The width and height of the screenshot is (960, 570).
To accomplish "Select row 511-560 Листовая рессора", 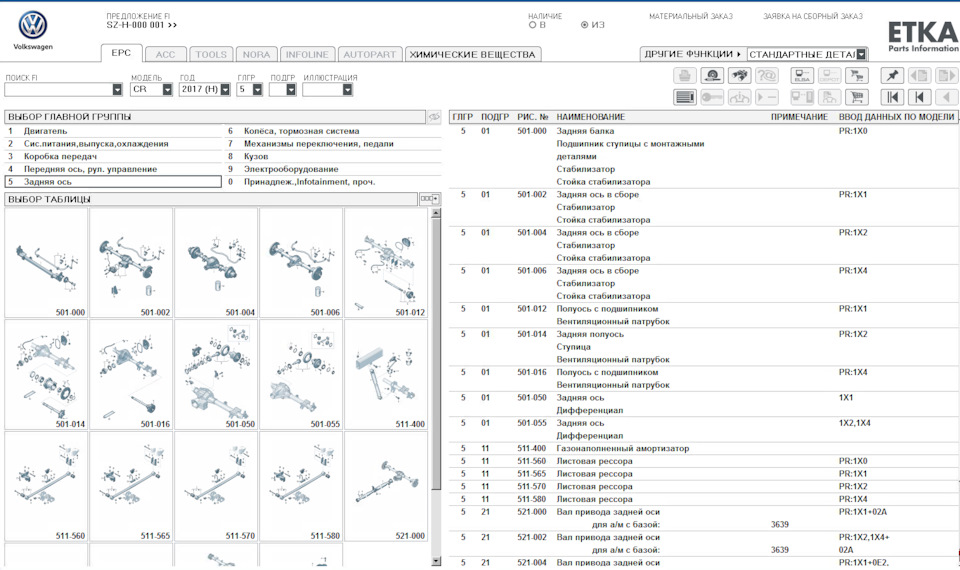I will pyautogui.click(x=703, y=462).
